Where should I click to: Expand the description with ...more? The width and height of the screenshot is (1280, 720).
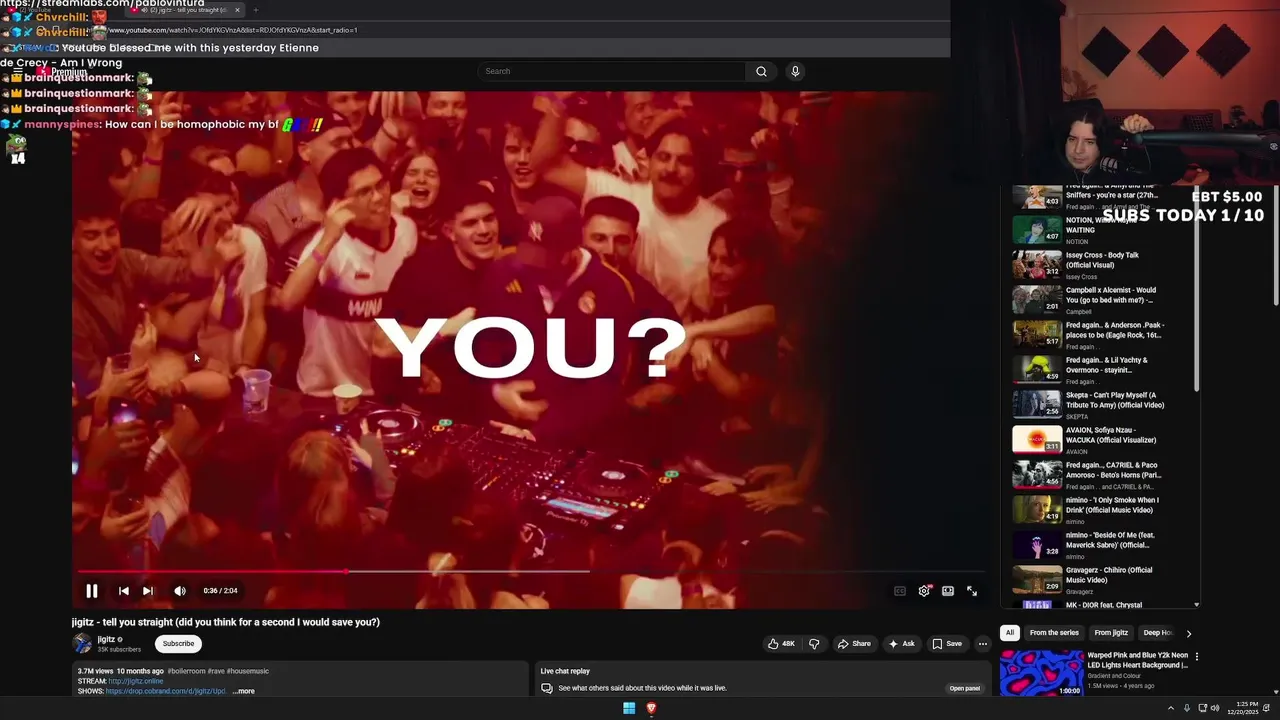[x=243, y=691]
